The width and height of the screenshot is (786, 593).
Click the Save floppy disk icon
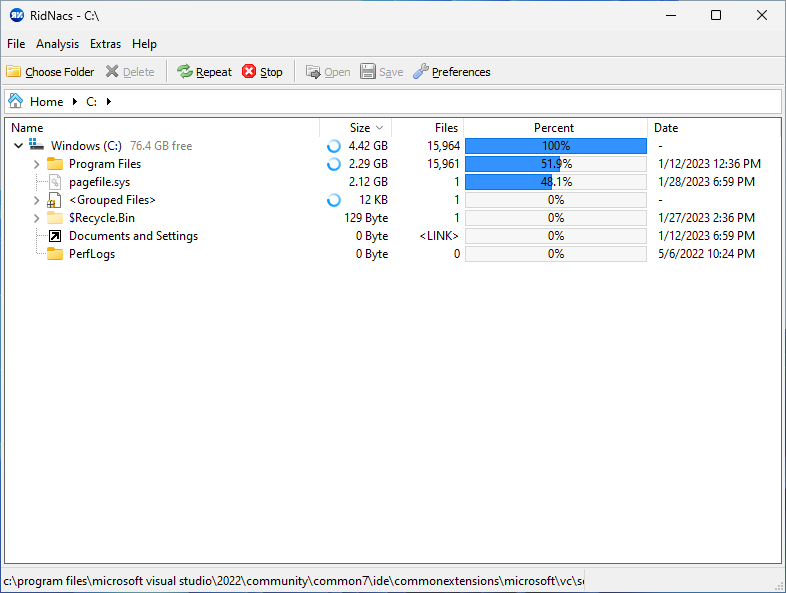tap(368, 72)
